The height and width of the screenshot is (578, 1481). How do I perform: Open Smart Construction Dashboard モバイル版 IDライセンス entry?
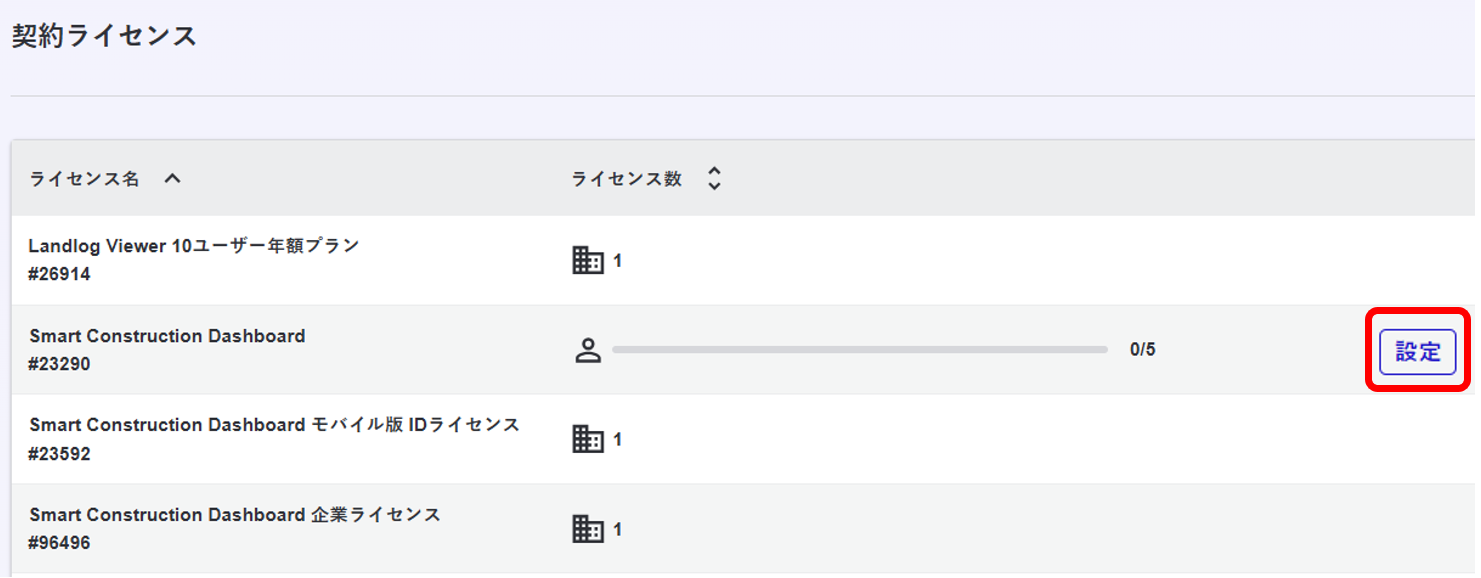(275, 425)
